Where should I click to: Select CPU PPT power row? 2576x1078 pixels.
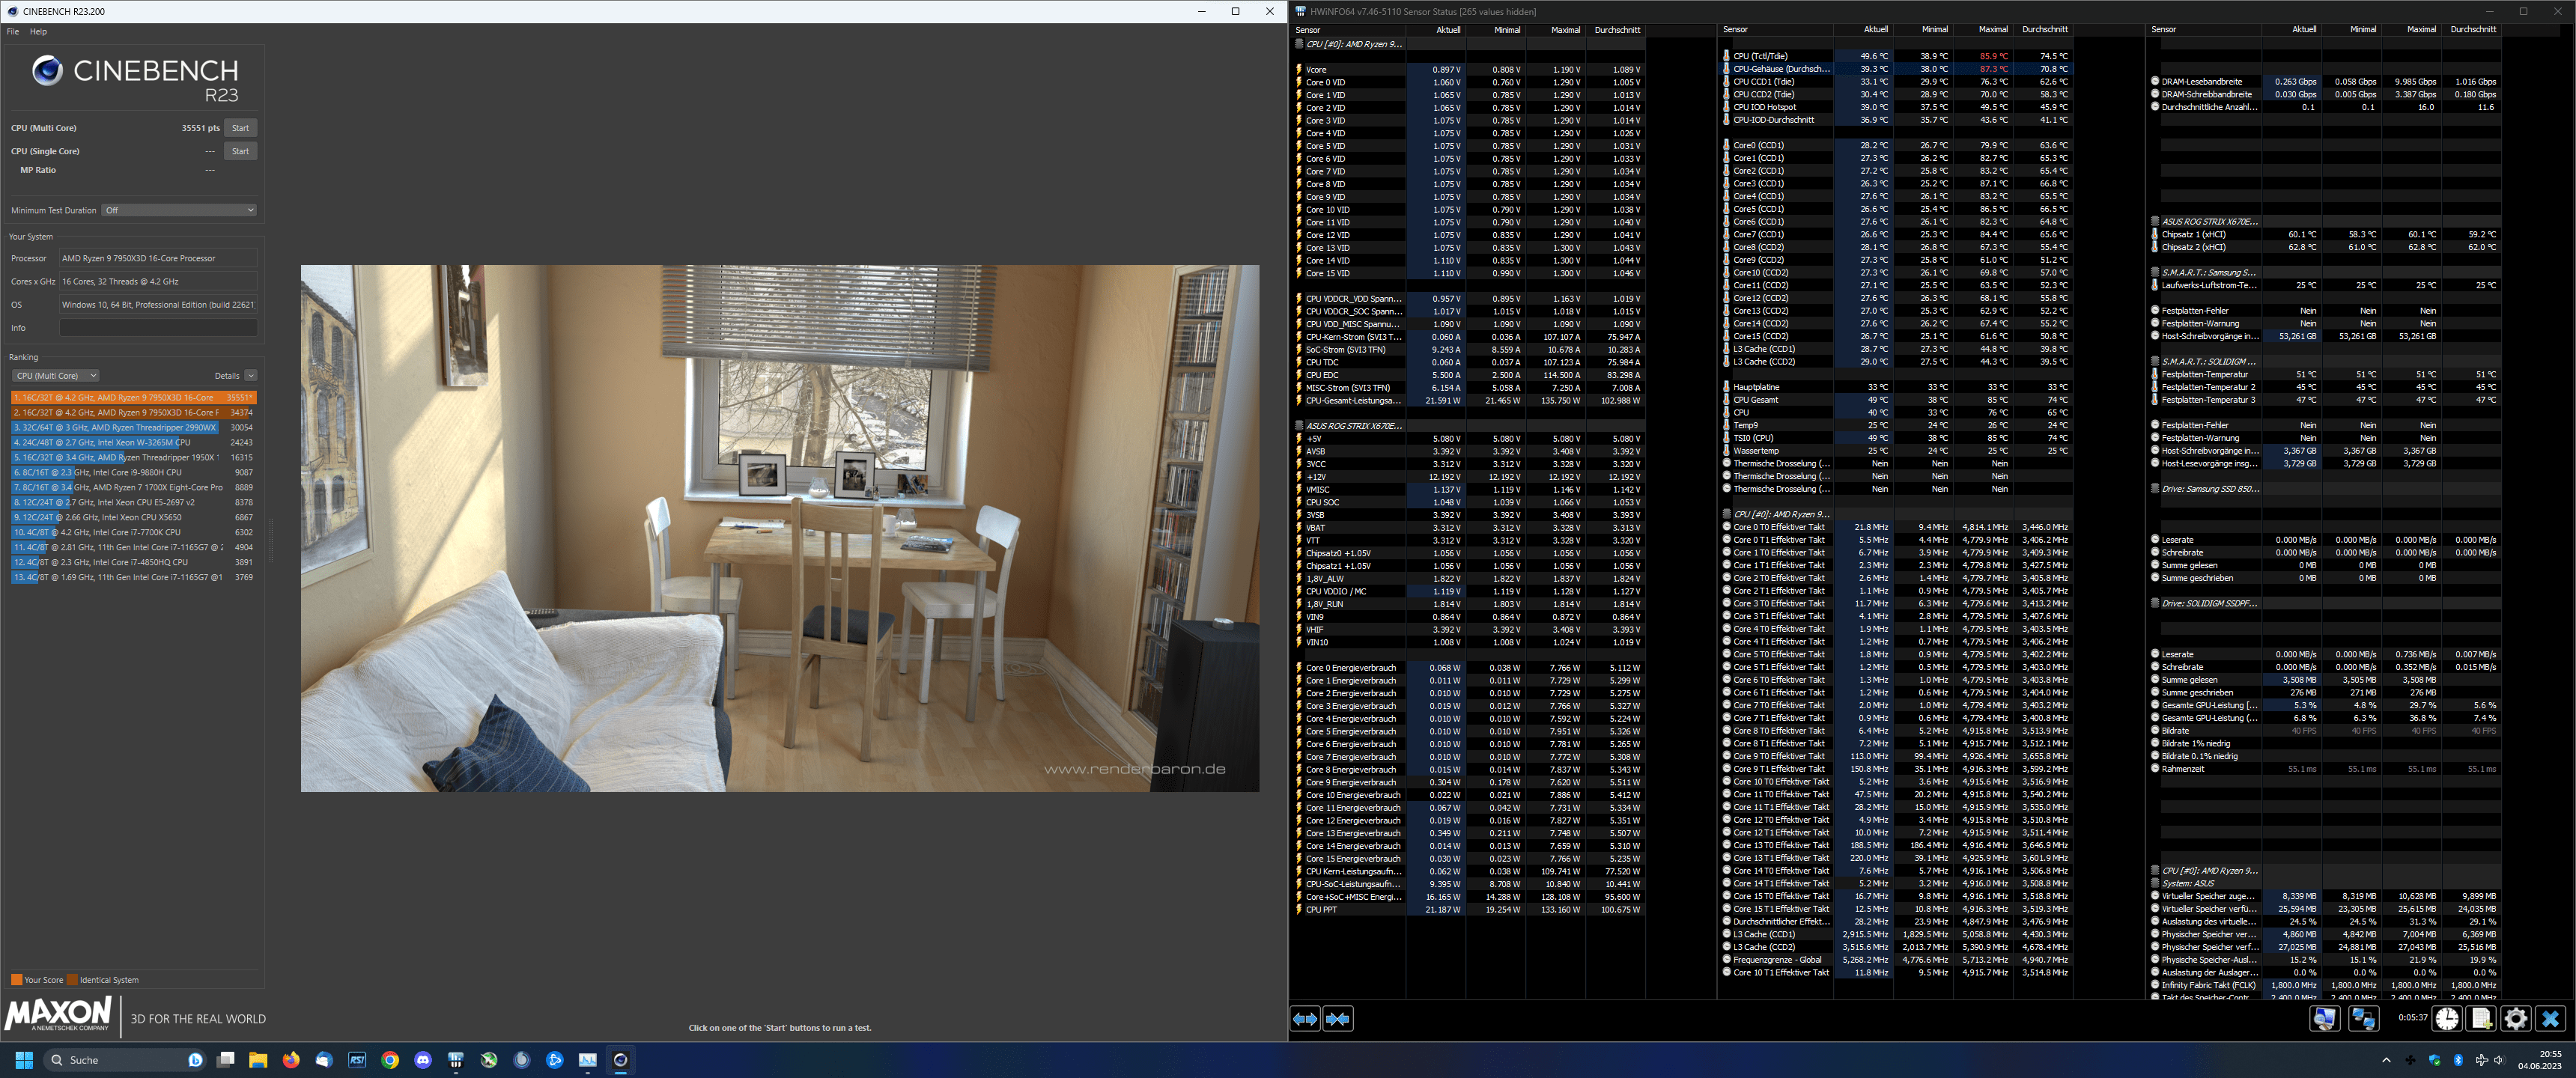[x=1469, y=909]
